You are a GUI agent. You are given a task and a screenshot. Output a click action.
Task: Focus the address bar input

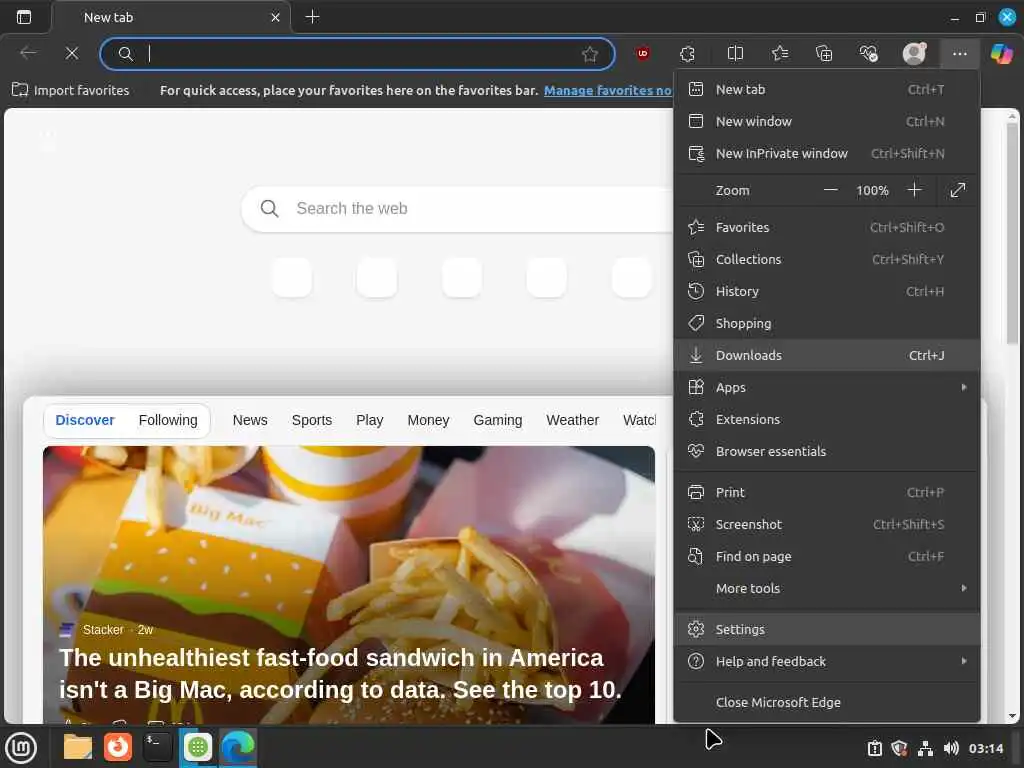point(358,54)
